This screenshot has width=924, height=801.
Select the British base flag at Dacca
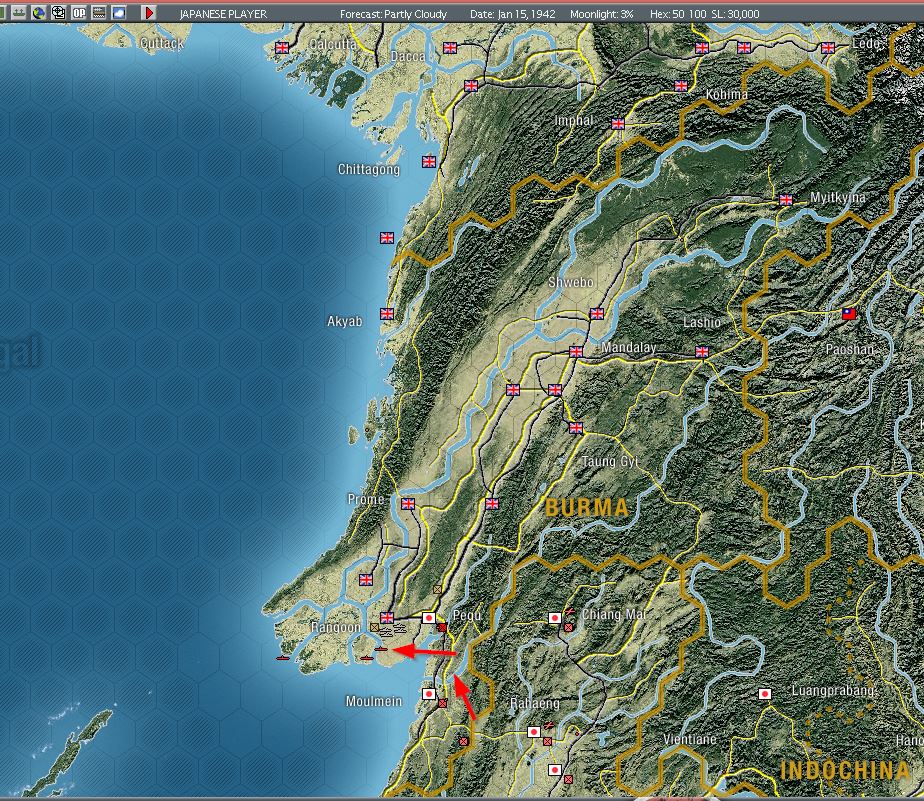click(x=450, y=48)
